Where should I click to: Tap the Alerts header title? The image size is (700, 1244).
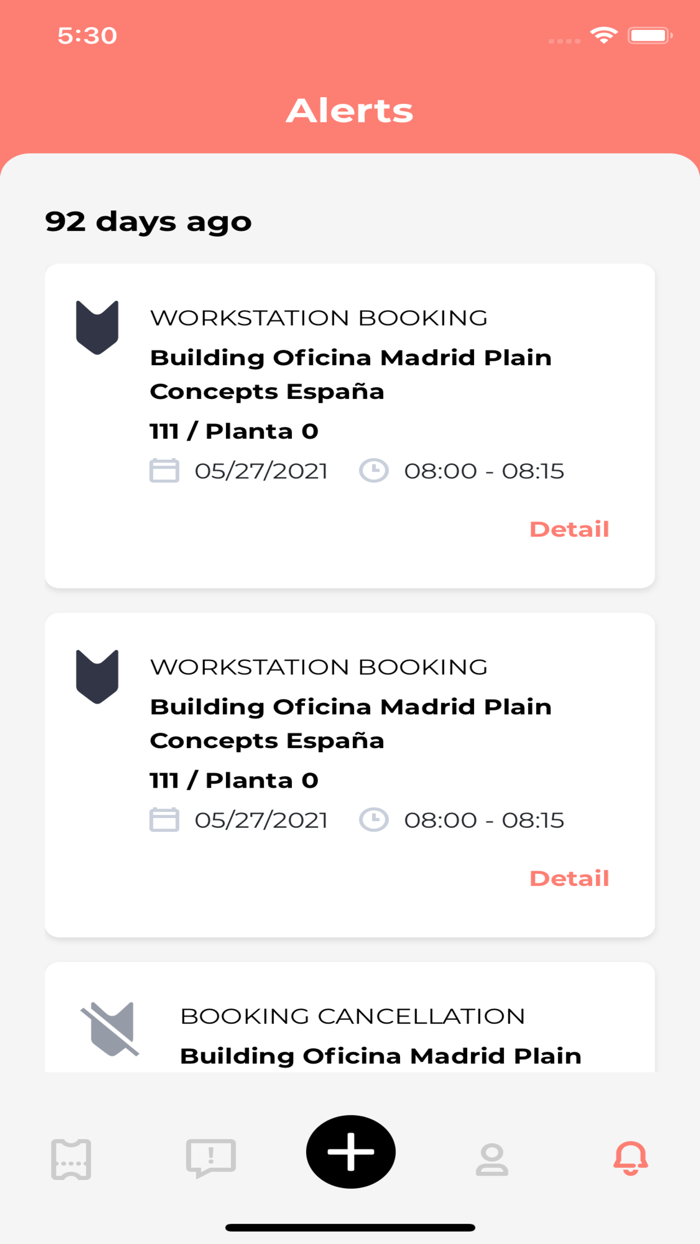(x=350, y=110)
